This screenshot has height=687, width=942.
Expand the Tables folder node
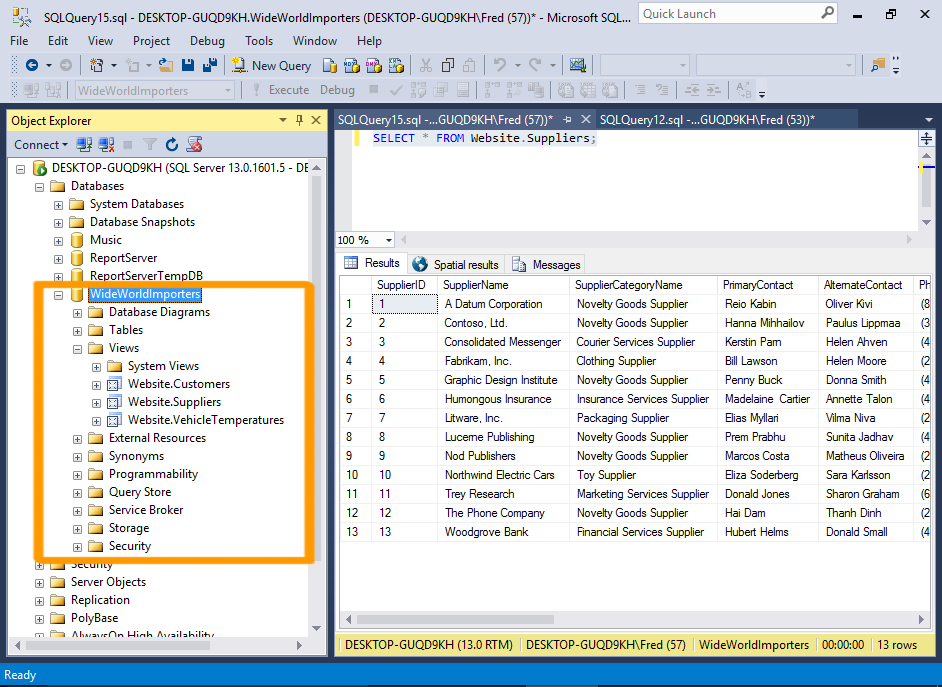pyautogui.click(x=77, y=330)
